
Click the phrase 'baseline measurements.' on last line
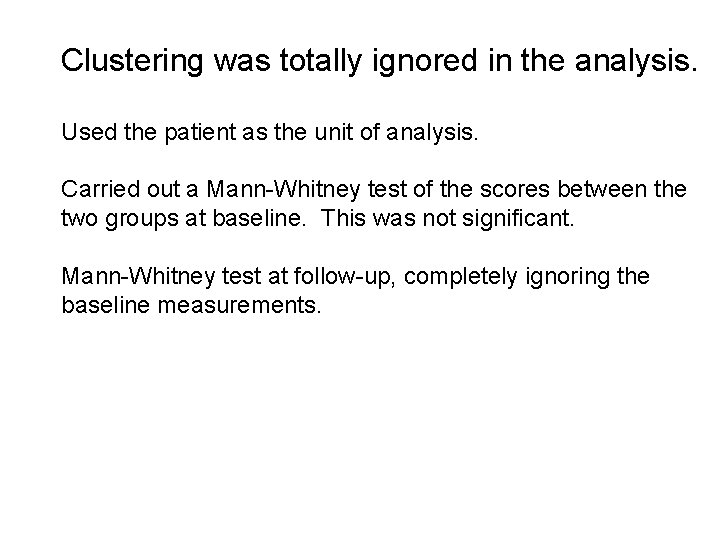(x=191, y=305)
